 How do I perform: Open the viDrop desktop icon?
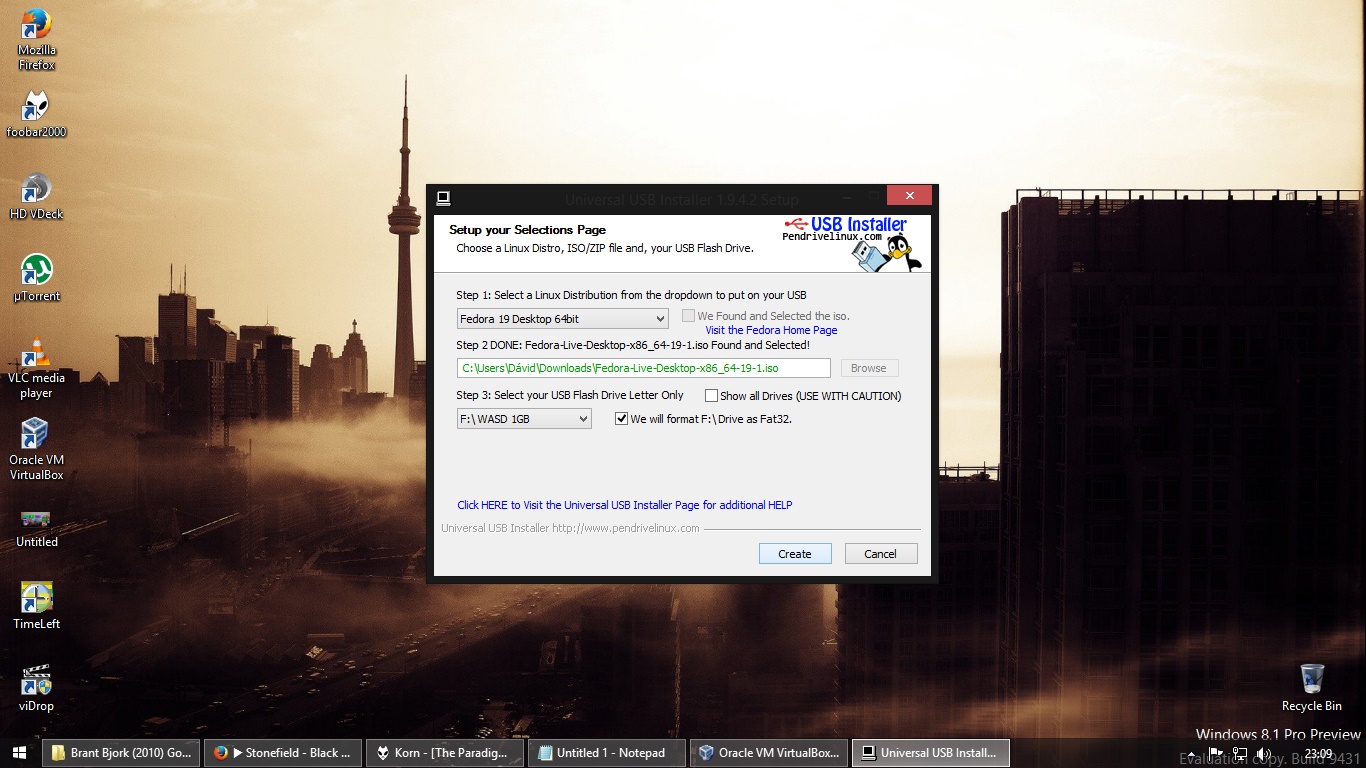point(35,682)
